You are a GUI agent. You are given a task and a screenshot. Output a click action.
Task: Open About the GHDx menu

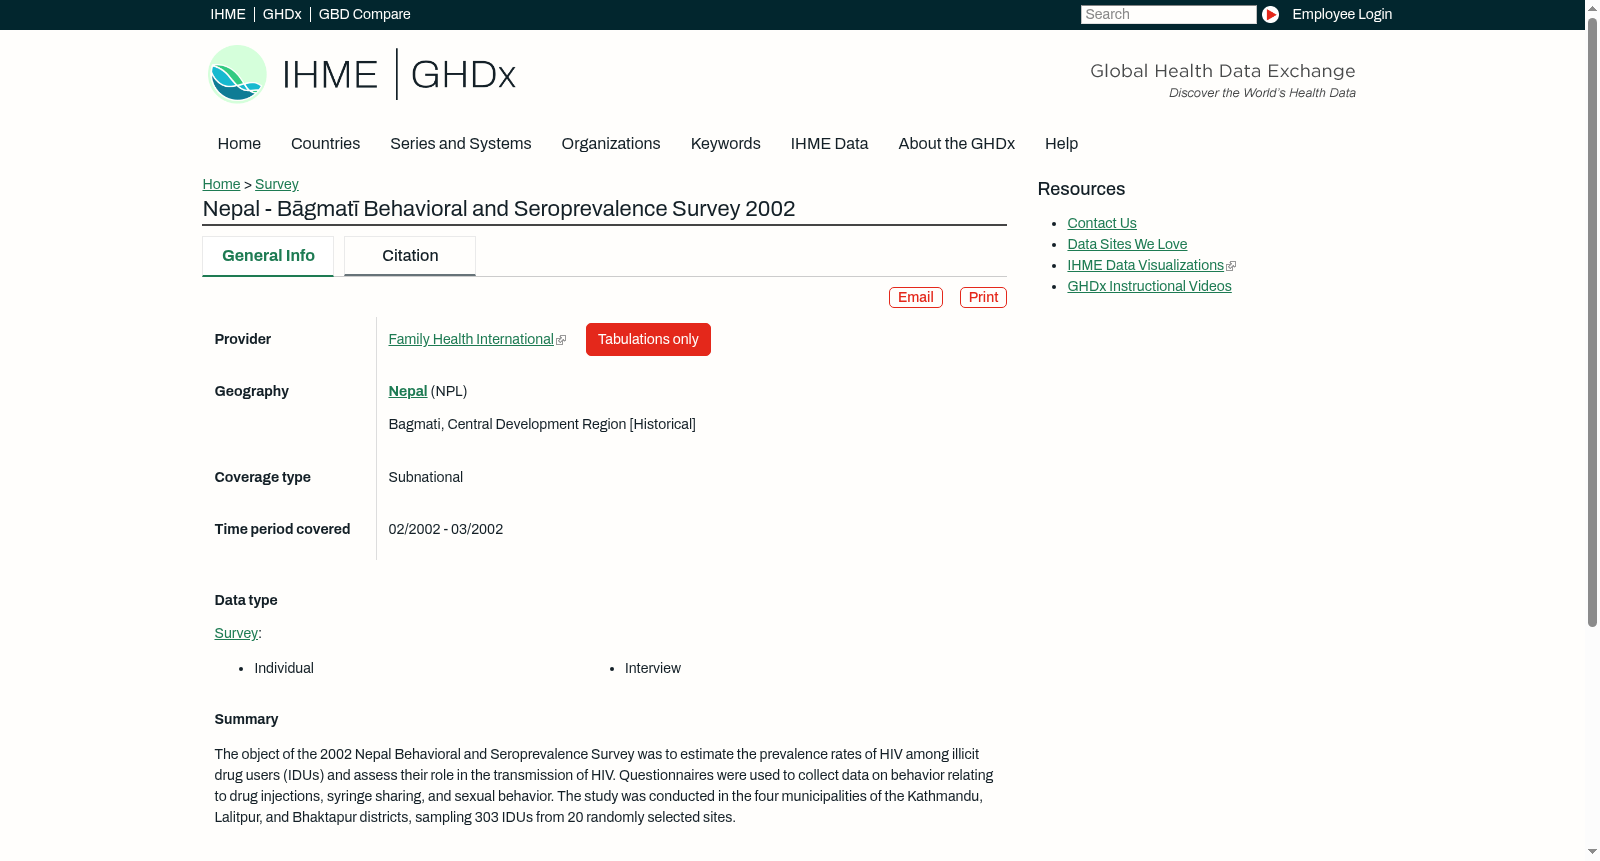click(957, 144)
